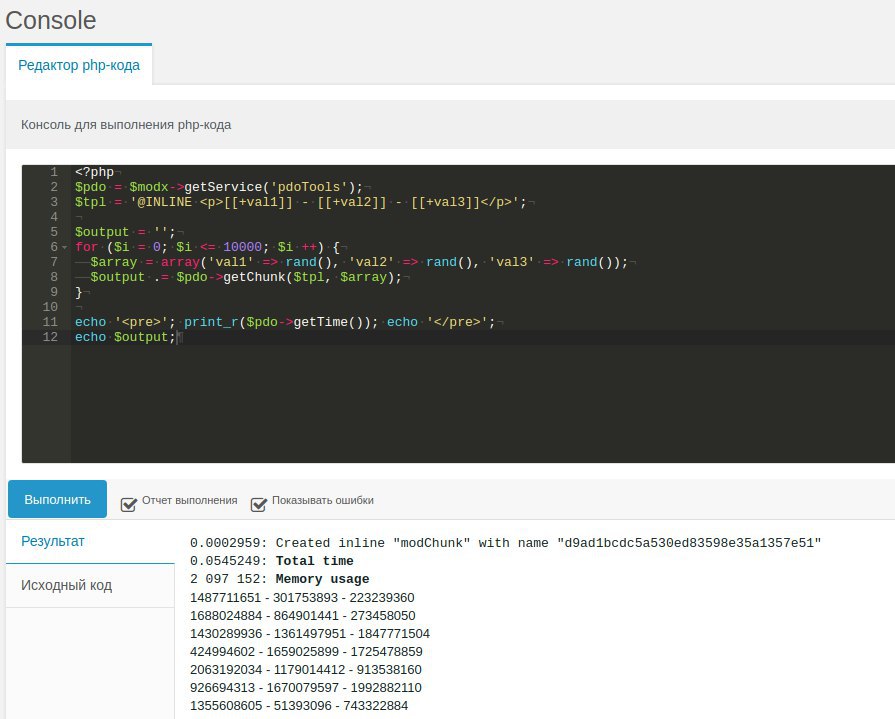Click line number 11 in the gutter
895x719 pixels.
pos(51,322)
